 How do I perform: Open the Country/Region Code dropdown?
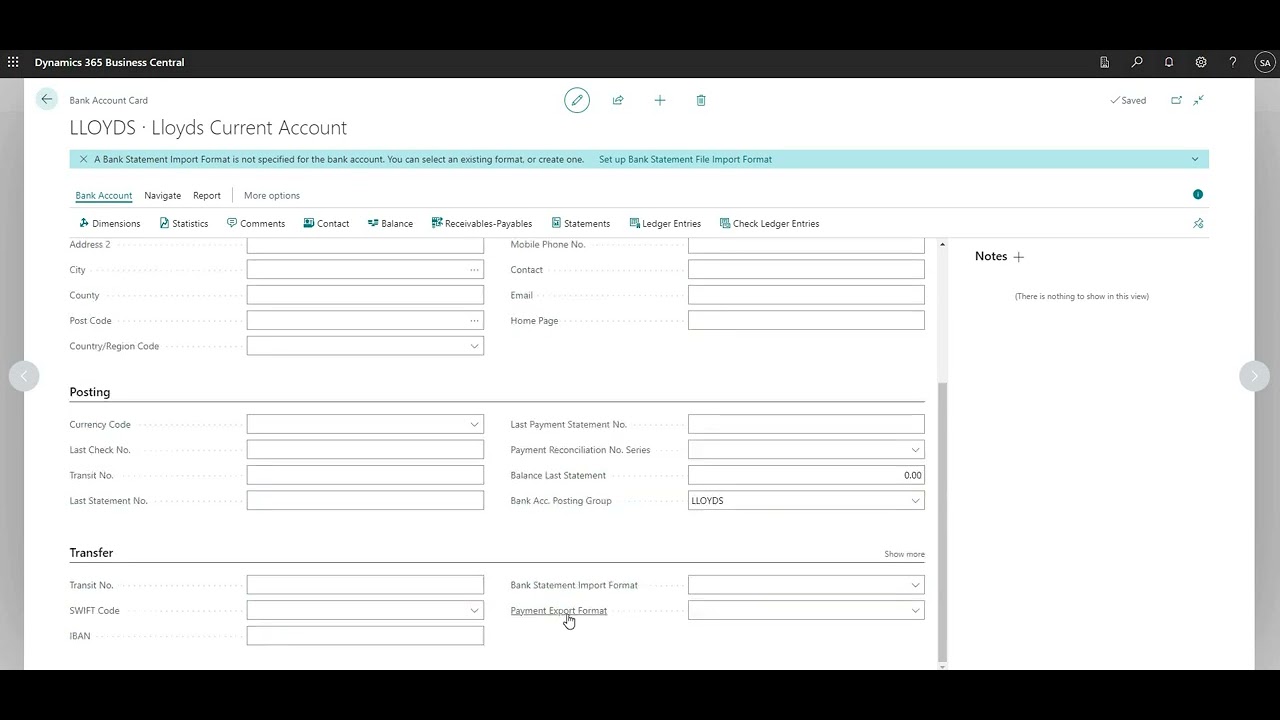474,346
